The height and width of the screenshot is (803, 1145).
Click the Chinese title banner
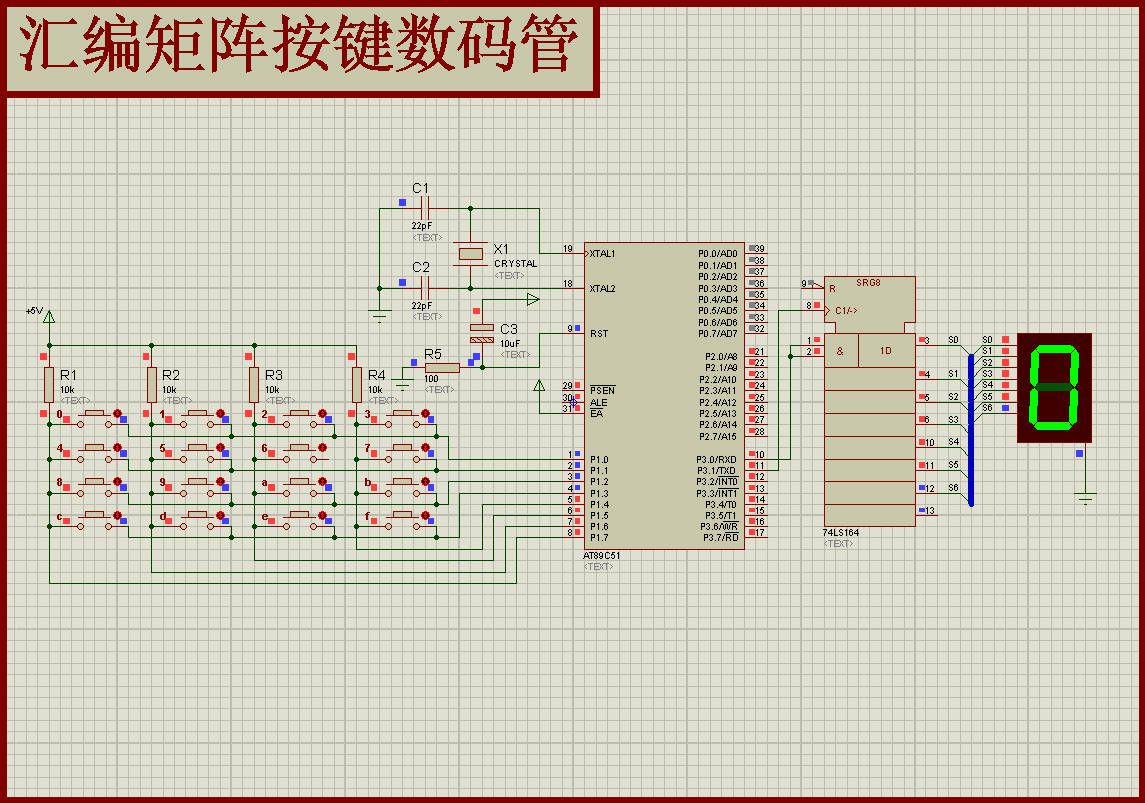coord(300,49)
